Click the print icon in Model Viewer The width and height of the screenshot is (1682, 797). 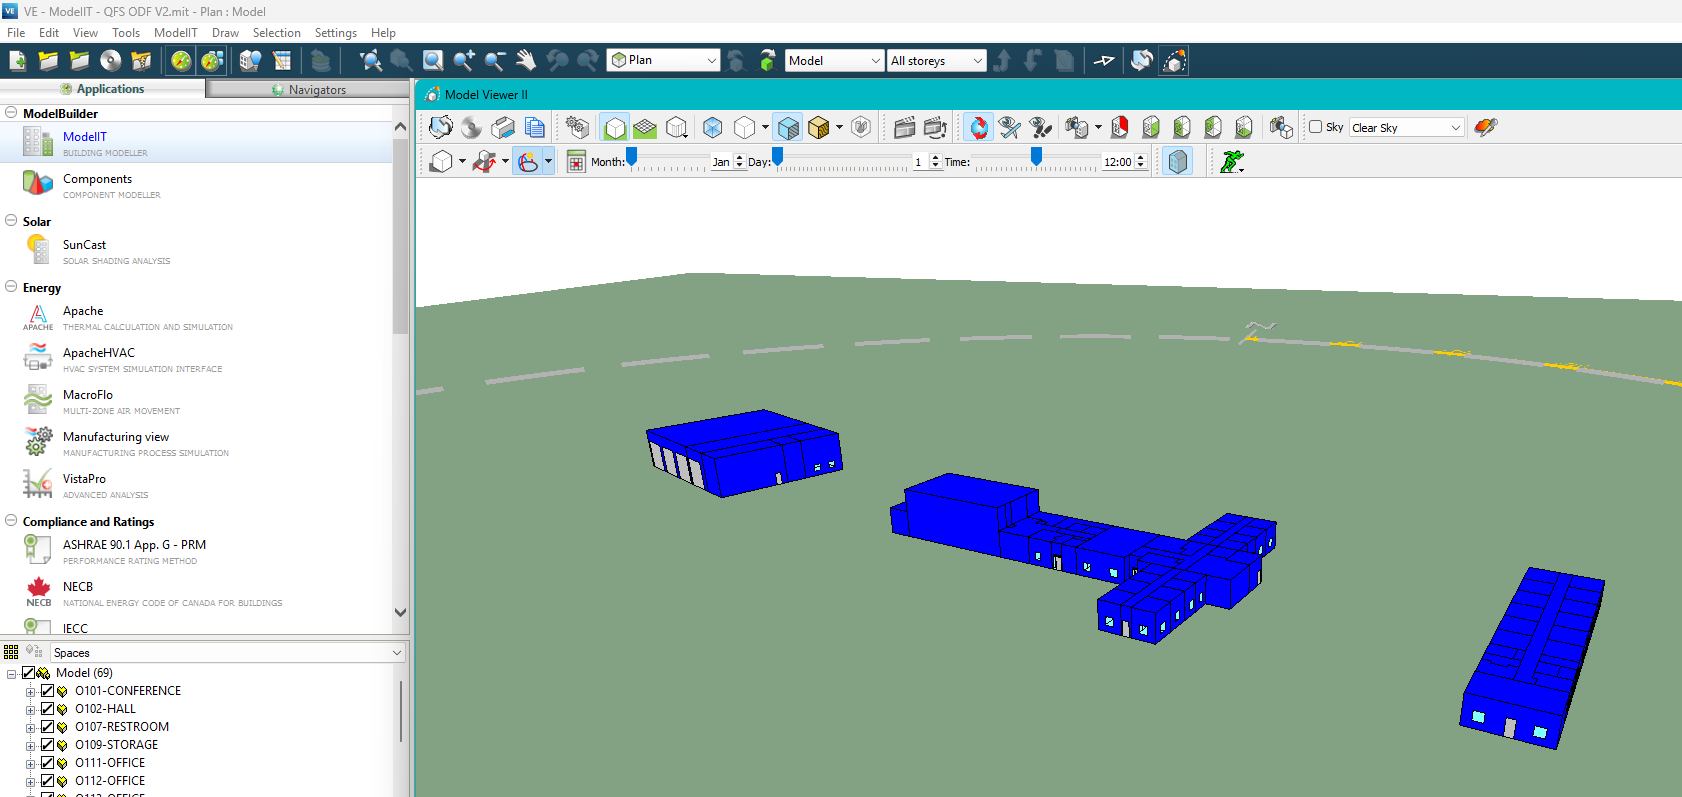pyautogui.click(x=503, y=127)
